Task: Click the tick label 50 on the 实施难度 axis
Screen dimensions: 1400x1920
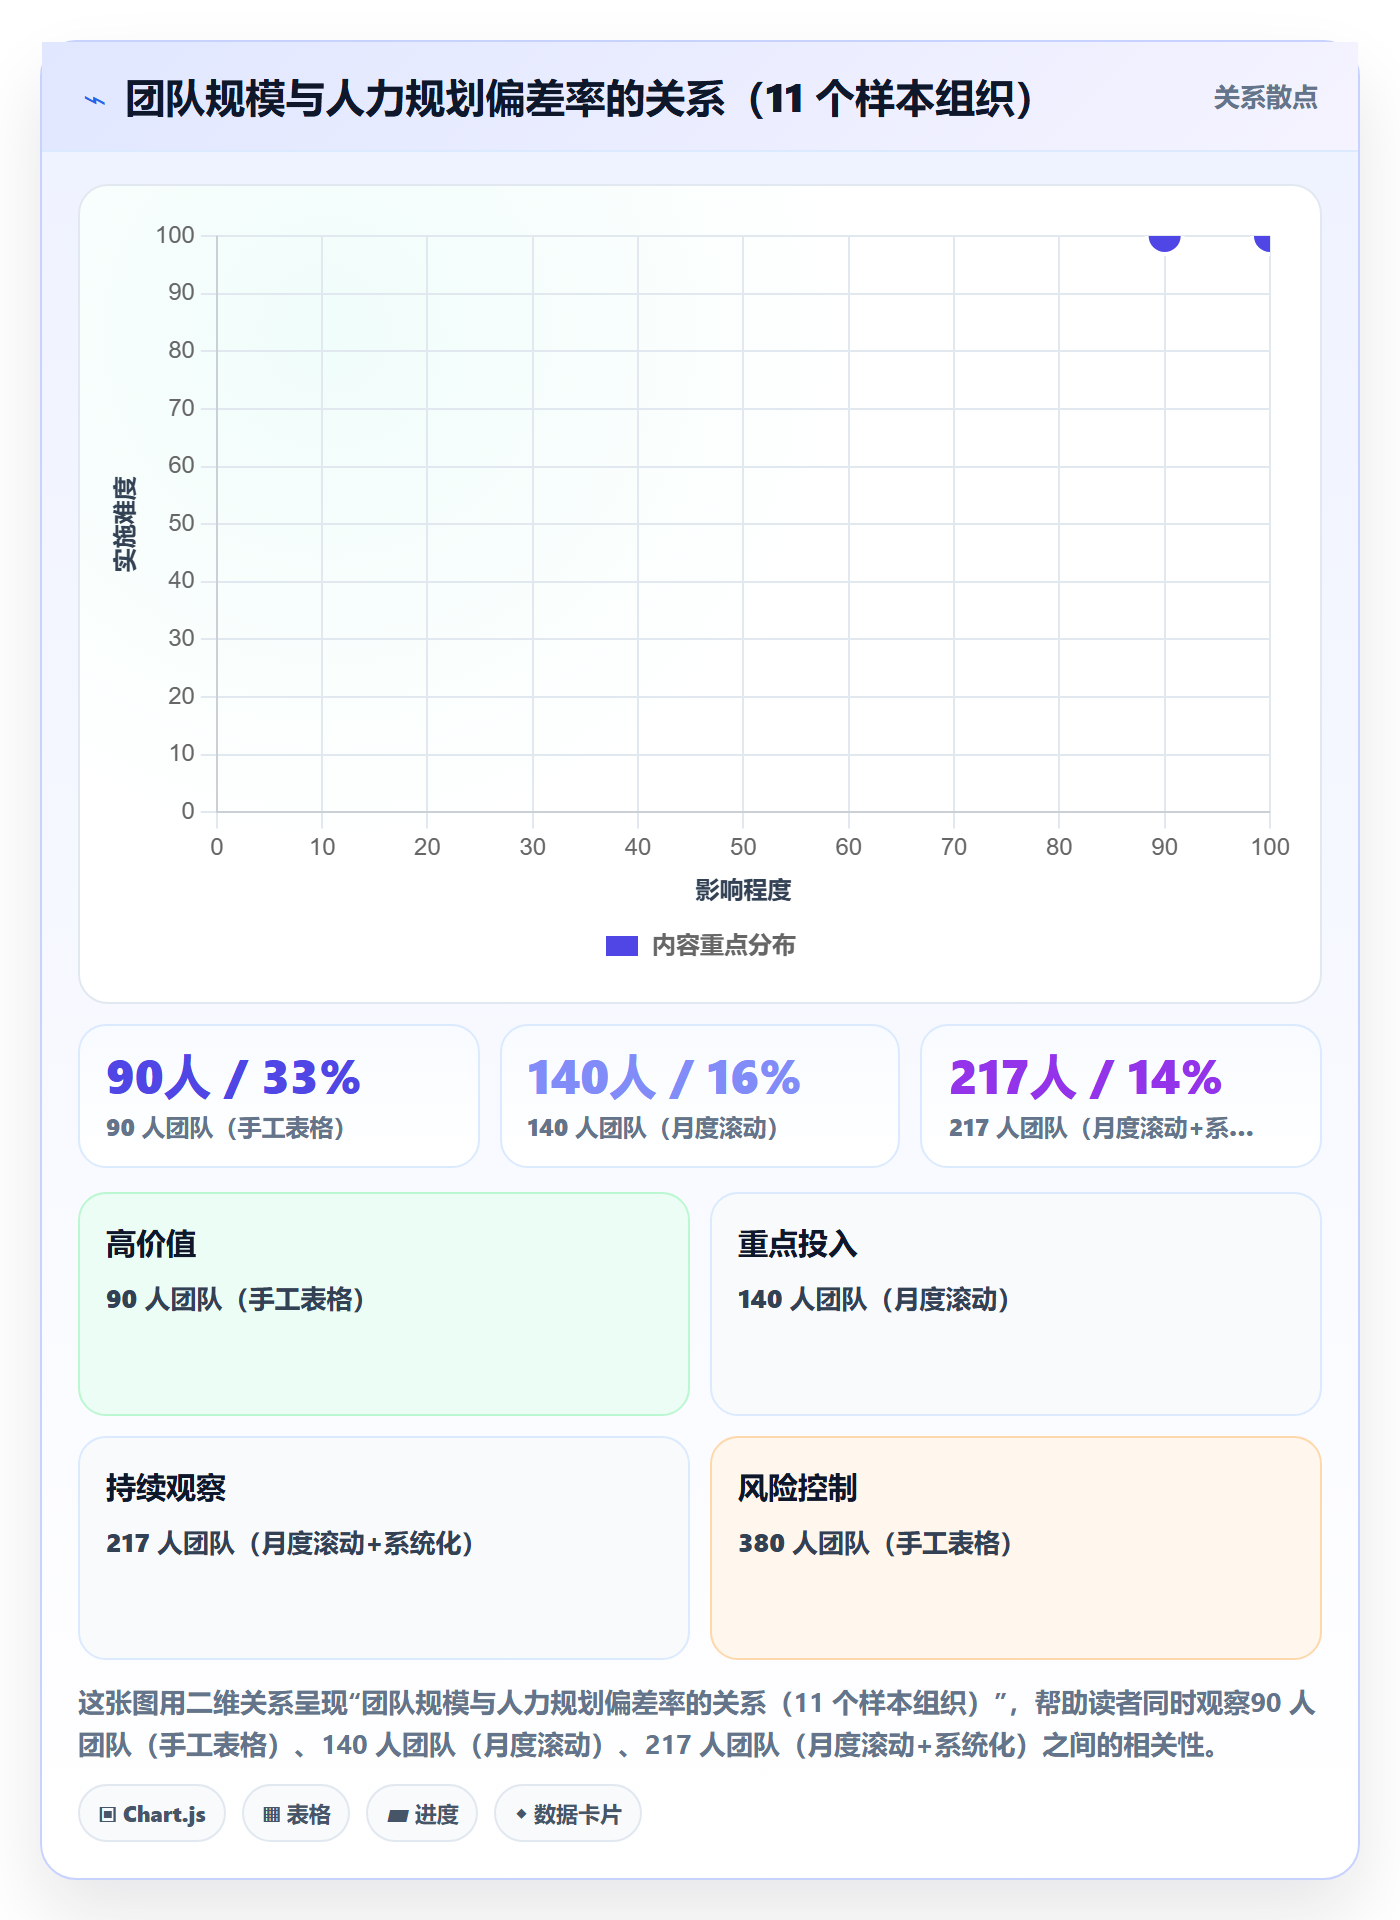Action: pyautogui.click(x=181, y=523)
